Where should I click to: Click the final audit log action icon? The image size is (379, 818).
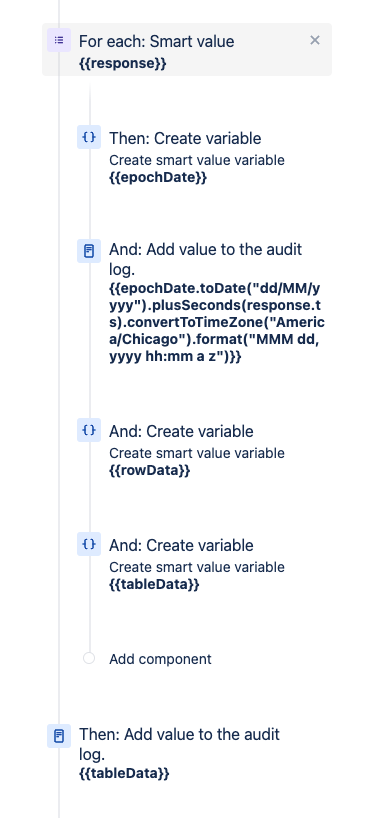[59, 736]
